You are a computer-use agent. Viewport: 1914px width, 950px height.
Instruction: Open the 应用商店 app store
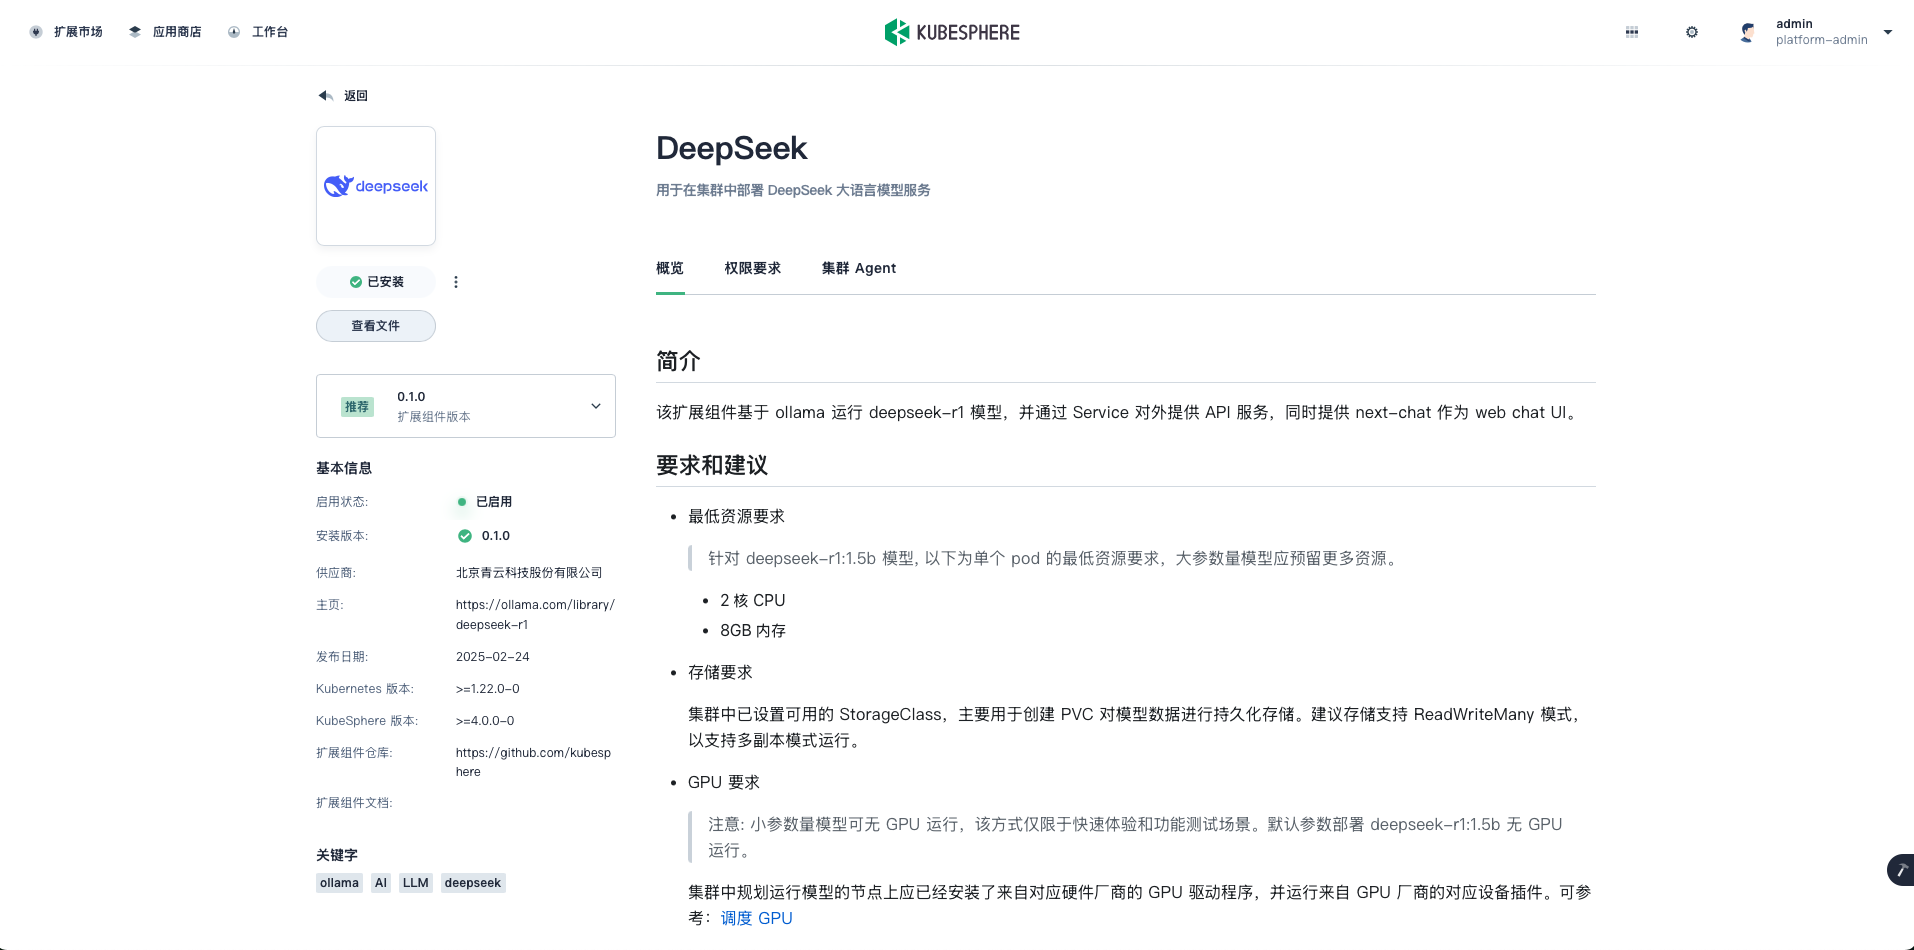(x=165, y=32)
